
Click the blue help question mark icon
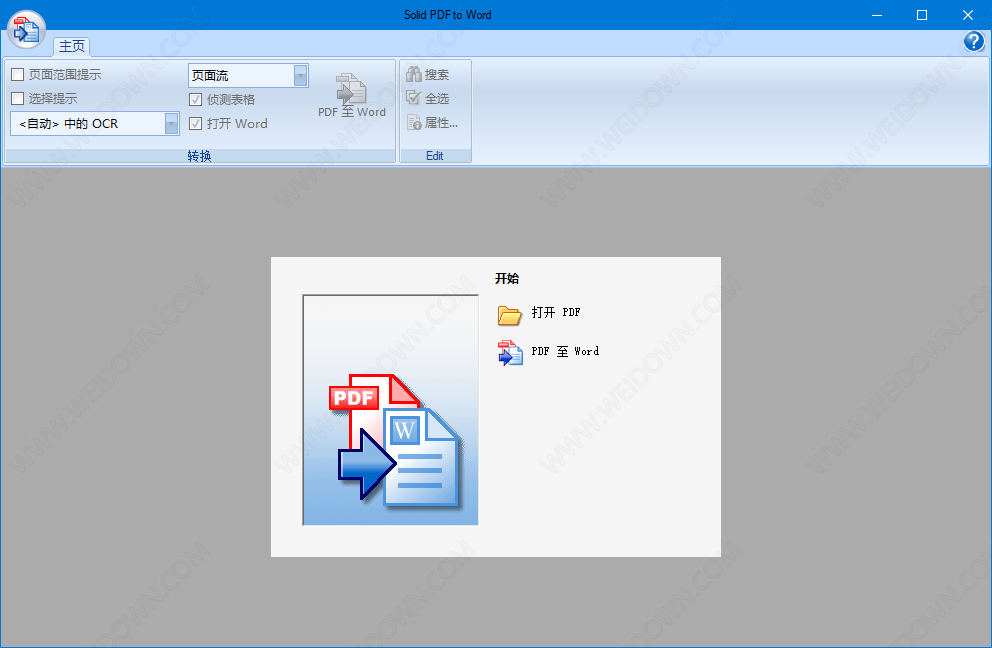pos(974,42)
